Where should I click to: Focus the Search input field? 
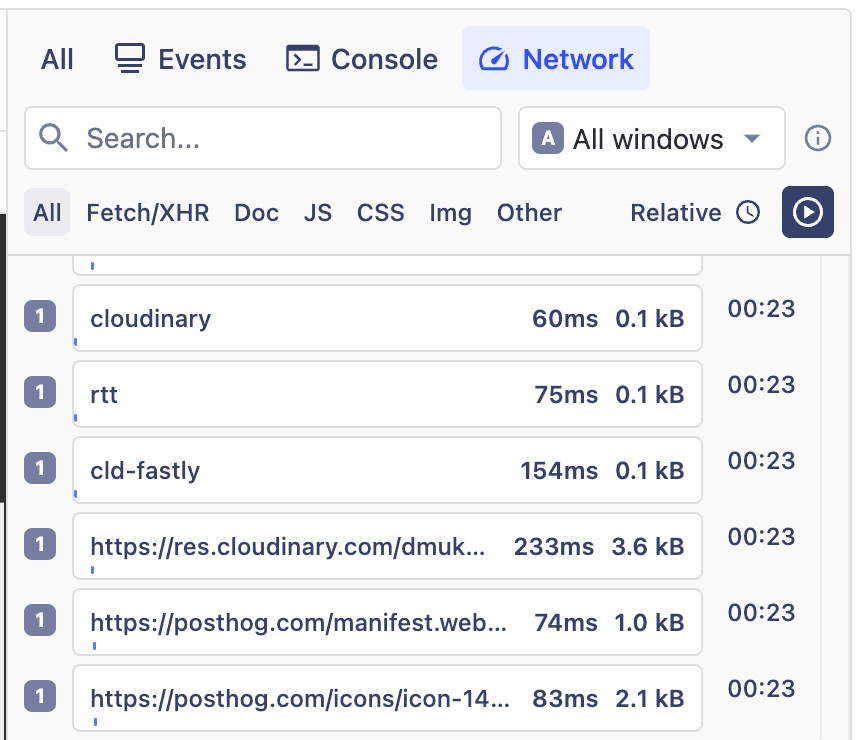coord(263,138)
